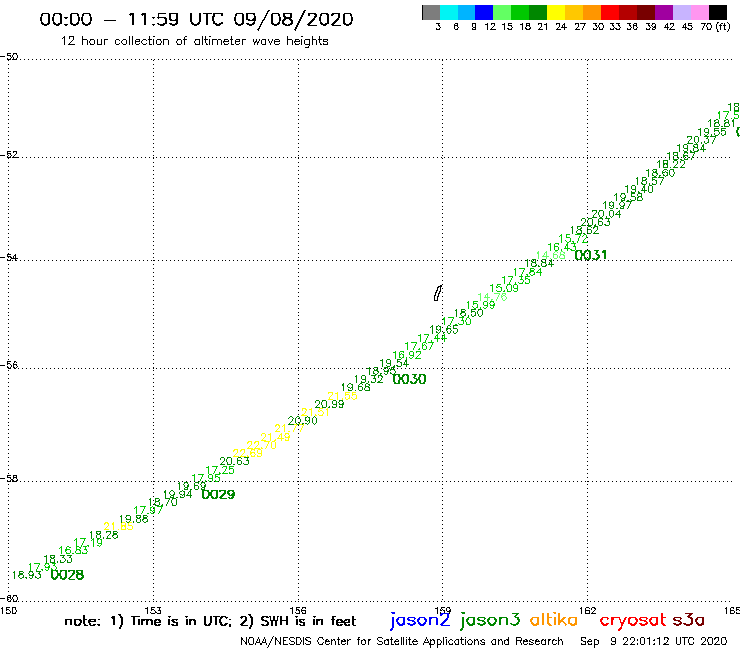Select the yellow swatch in the color scale

click(556, 12)
